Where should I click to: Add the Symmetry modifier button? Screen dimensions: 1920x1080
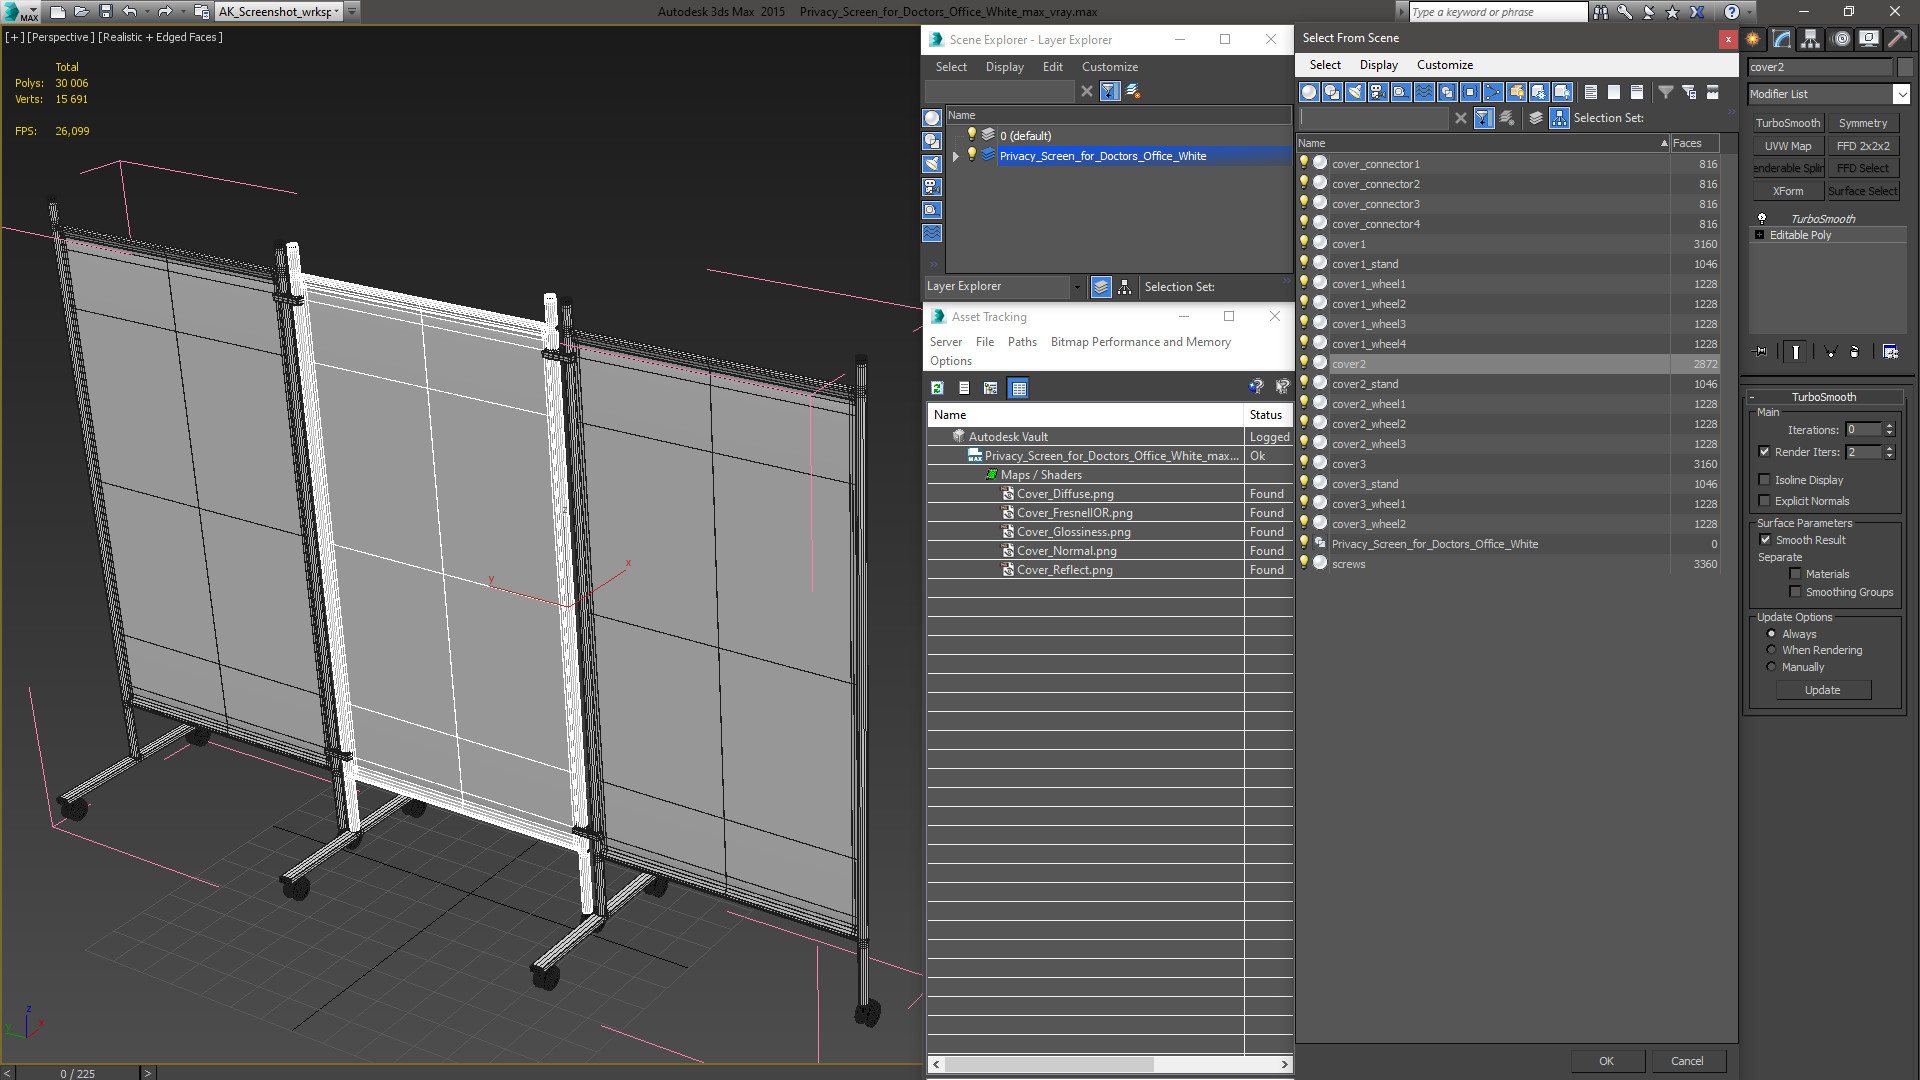point(1862,123)
